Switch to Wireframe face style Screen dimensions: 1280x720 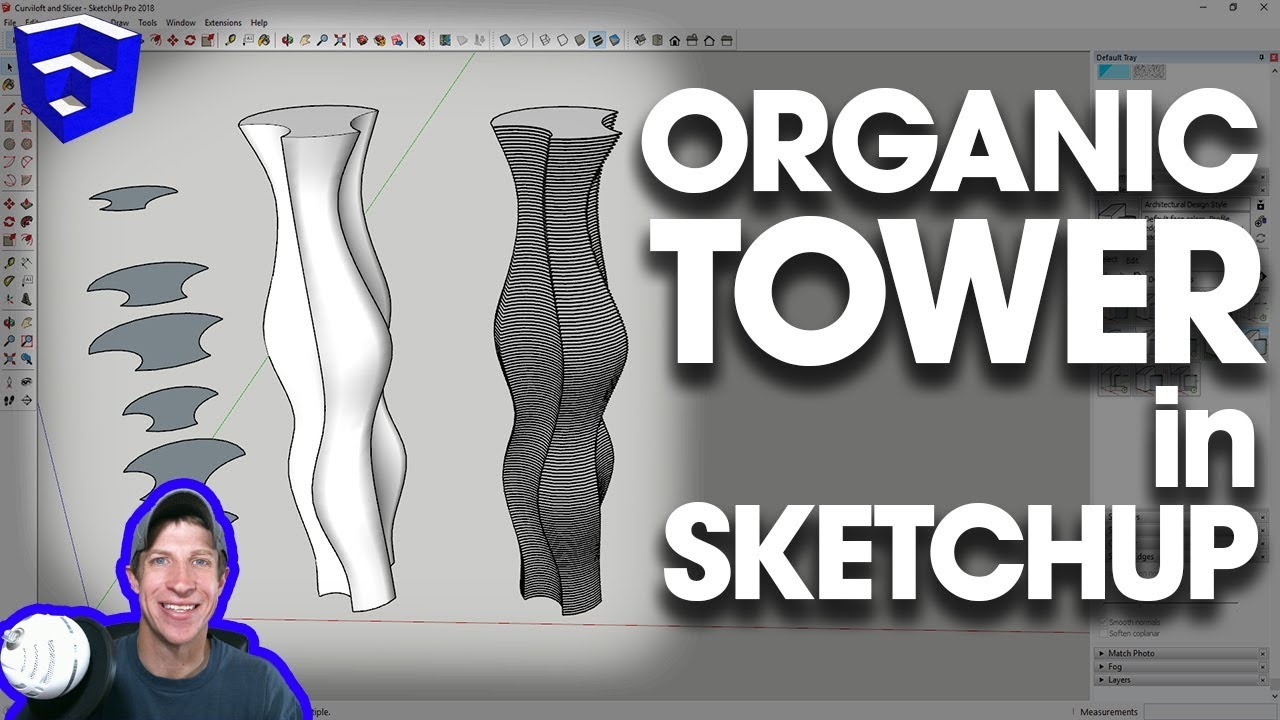coord(544,40)
